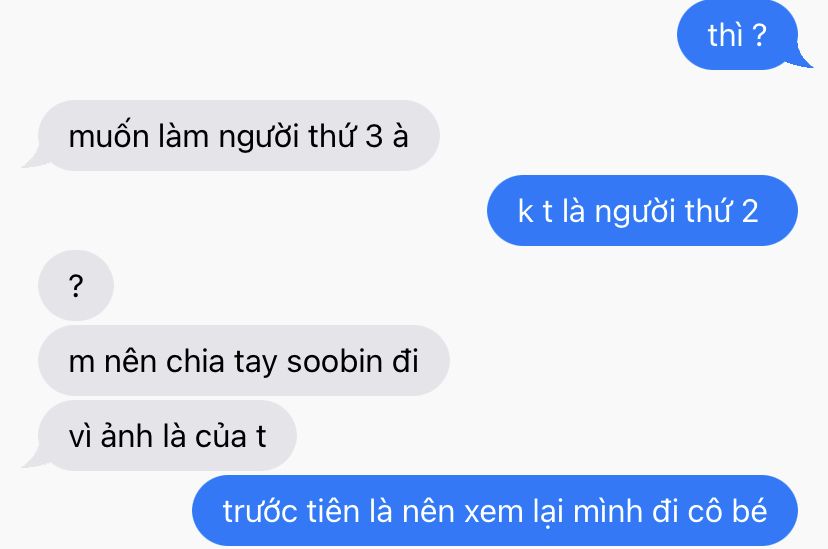Click the number 2 in the blue message
Image resolution: width=828 pixels, height=549 pixels.
click(x=750, y=211)
